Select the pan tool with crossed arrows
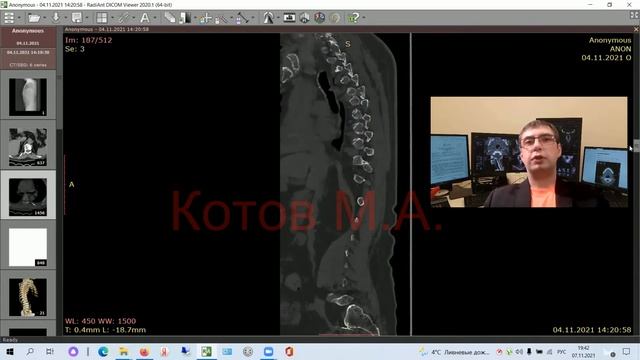 (x=205, y=18)
